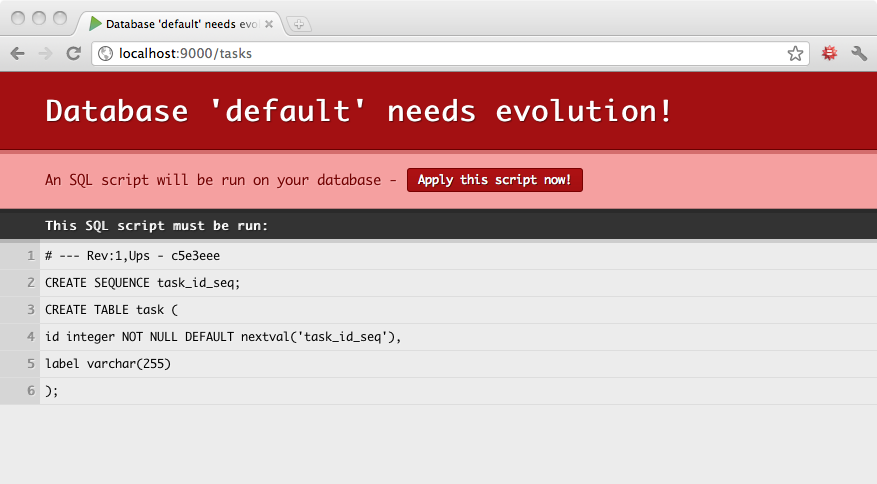Click the "CREATE TABLE task (" line

point(111,310)
